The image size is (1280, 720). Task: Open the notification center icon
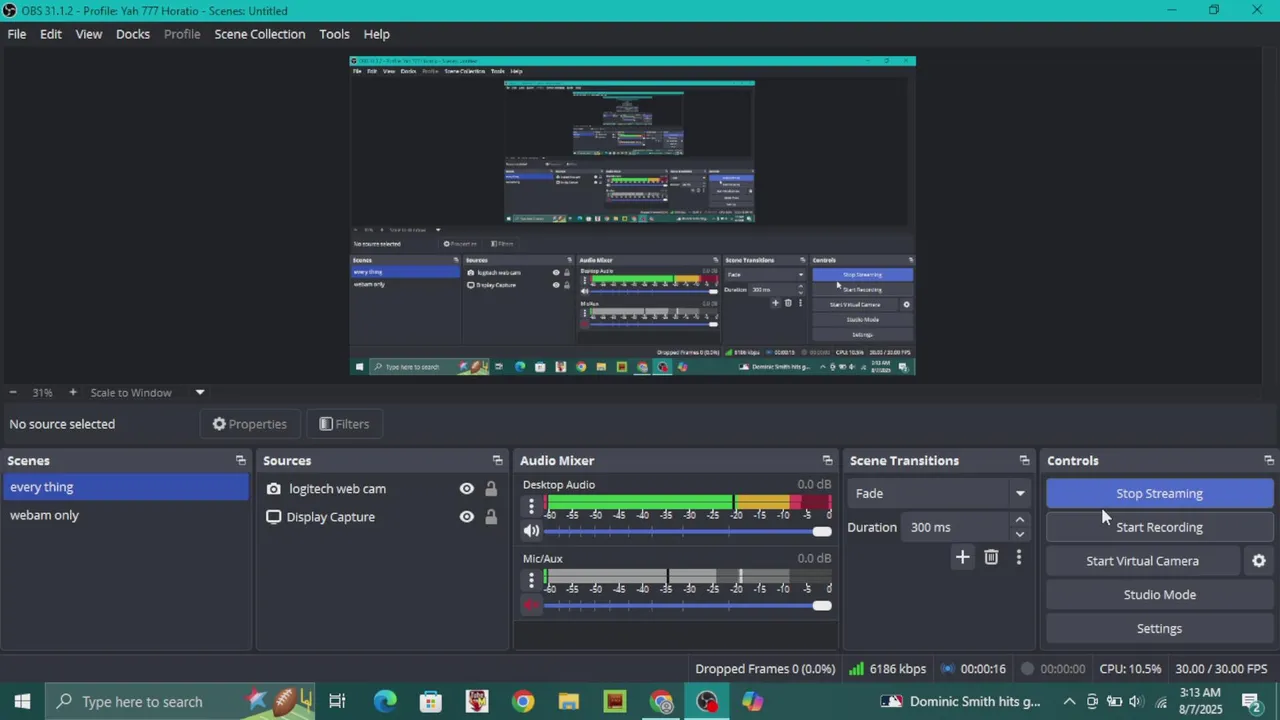[x=1250, y=702]
